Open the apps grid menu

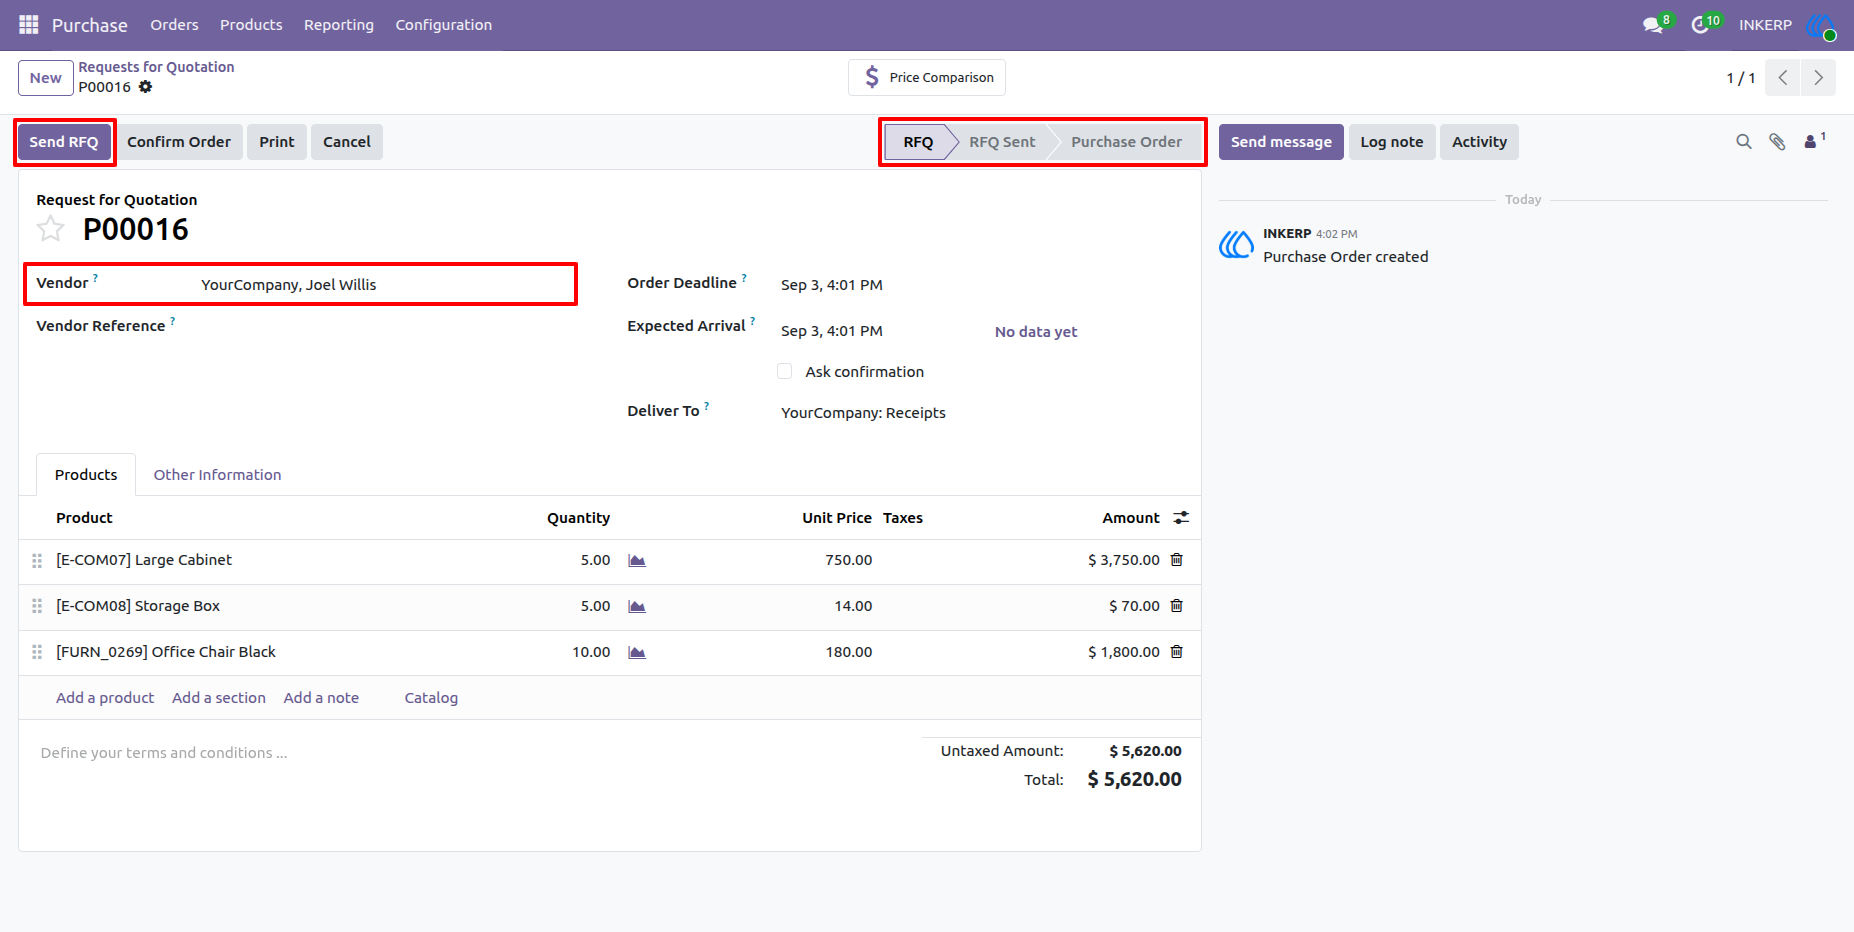pyautogui.click(x=29, y=24)
